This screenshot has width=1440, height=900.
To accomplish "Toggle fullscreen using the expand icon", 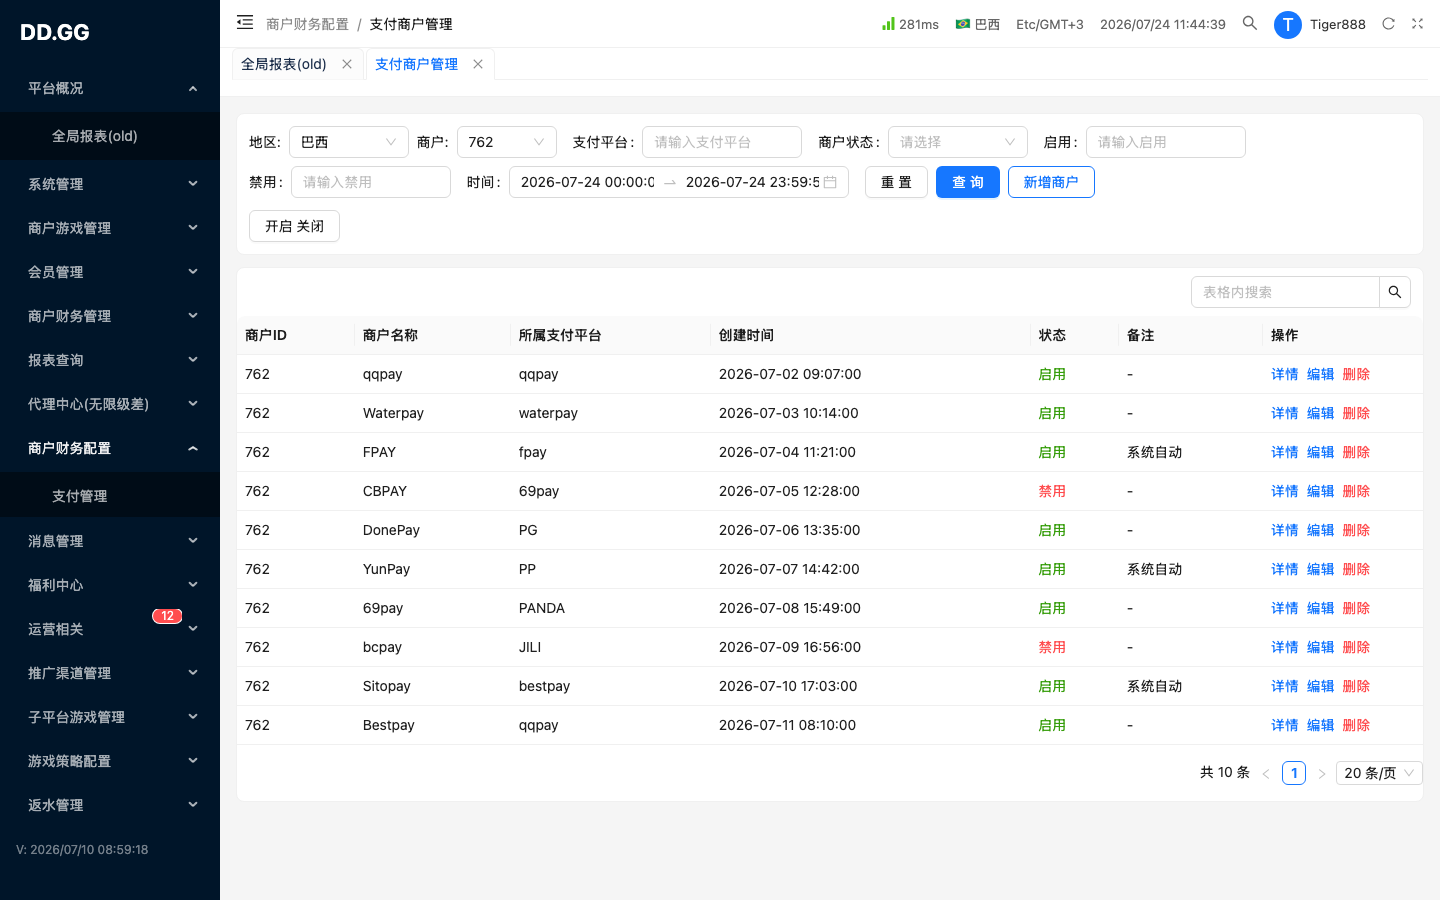I will point(1417,24).
